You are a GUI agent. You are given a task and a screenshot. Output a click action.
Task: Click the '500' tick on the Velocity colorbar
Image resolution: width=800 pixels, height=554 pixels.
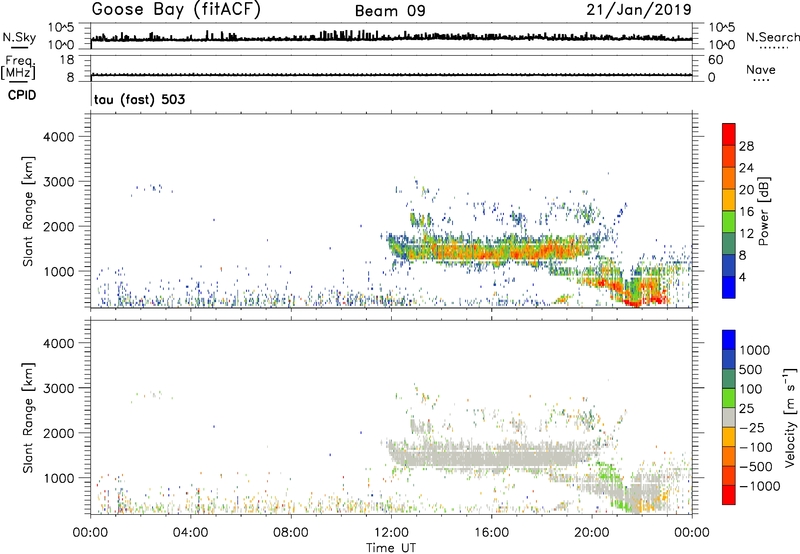(x=750, y=370)
